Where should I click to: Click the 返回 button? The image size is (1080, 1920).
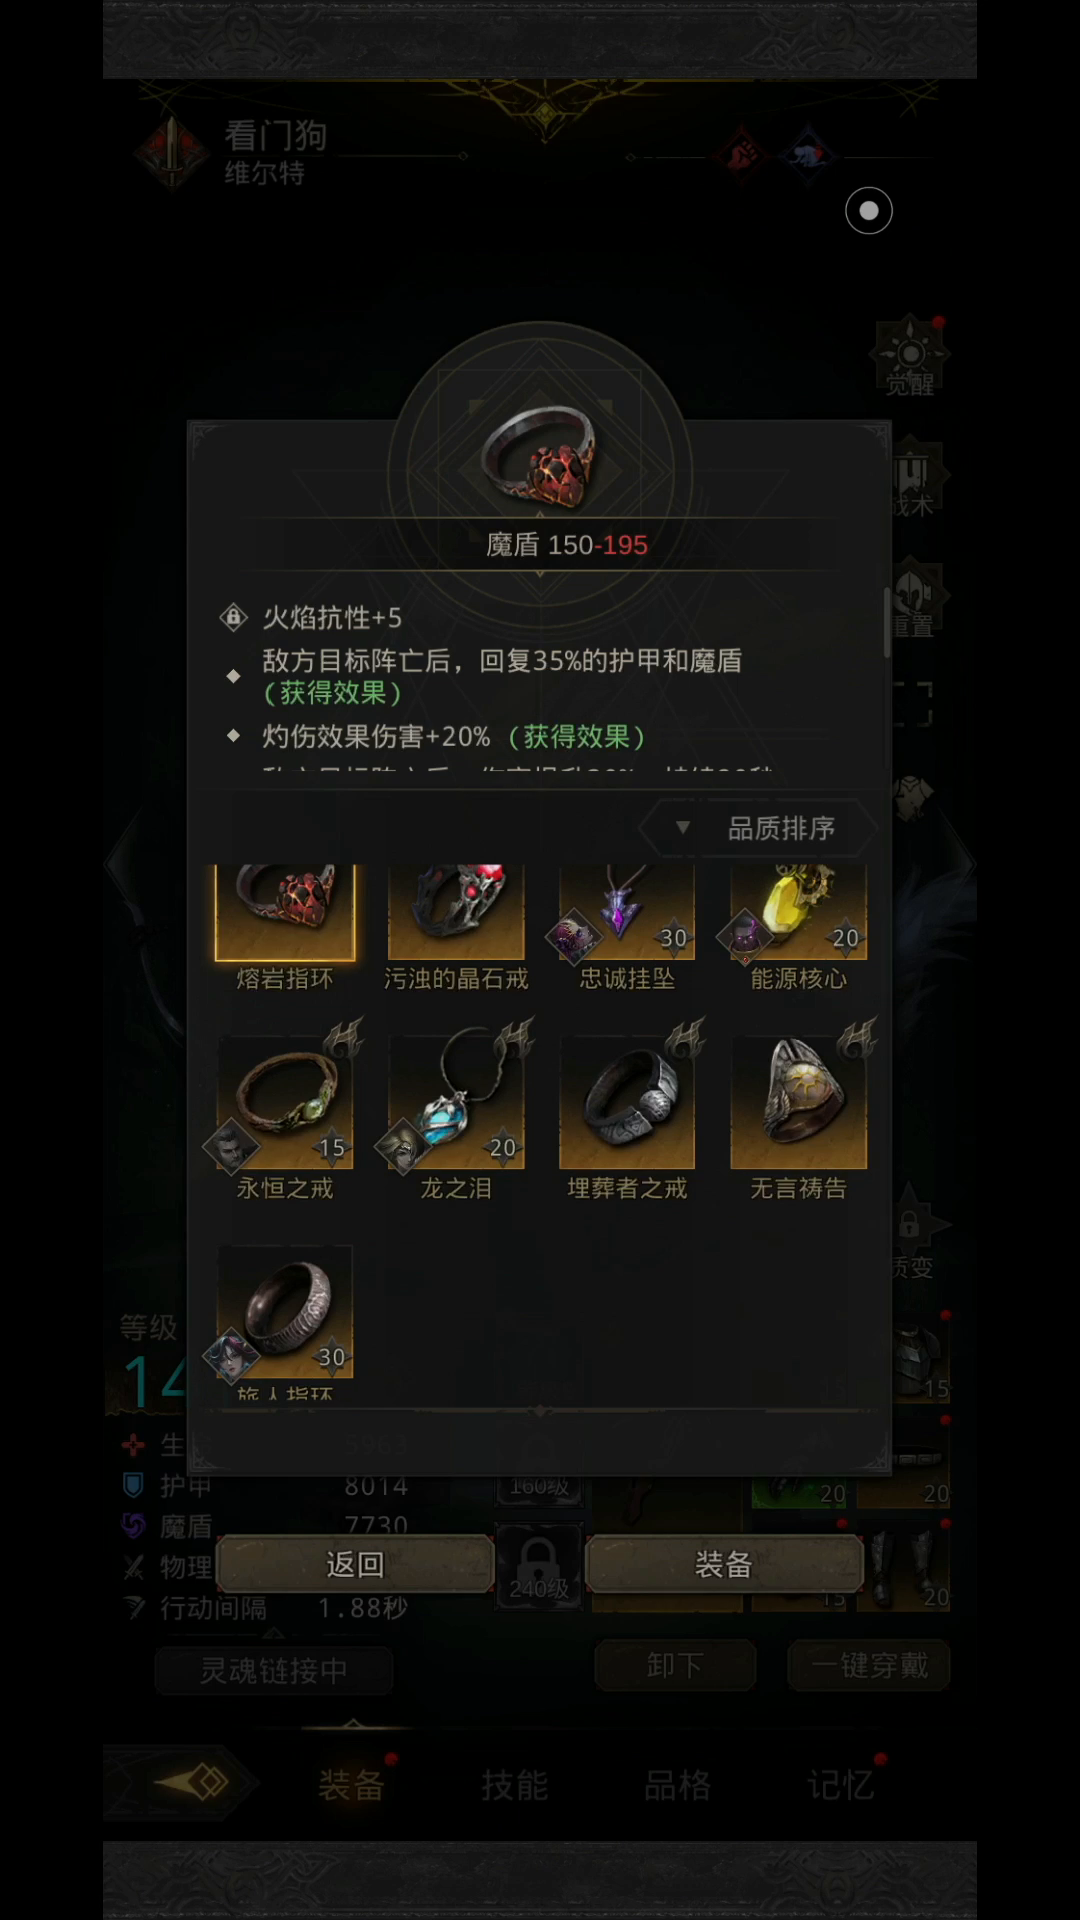point(355,1564)
